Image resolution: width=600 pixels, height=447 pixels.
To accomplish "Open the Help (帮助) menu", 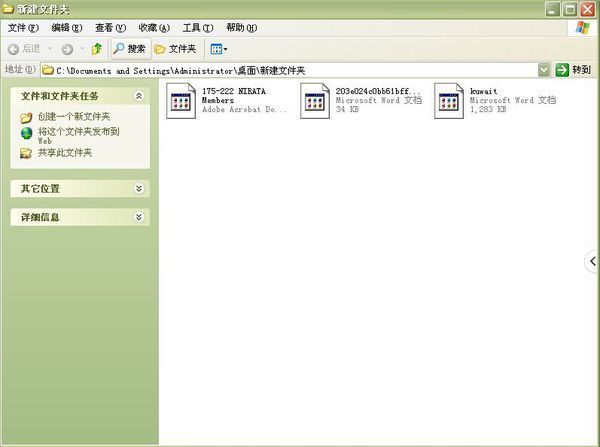I will point(241,28).
